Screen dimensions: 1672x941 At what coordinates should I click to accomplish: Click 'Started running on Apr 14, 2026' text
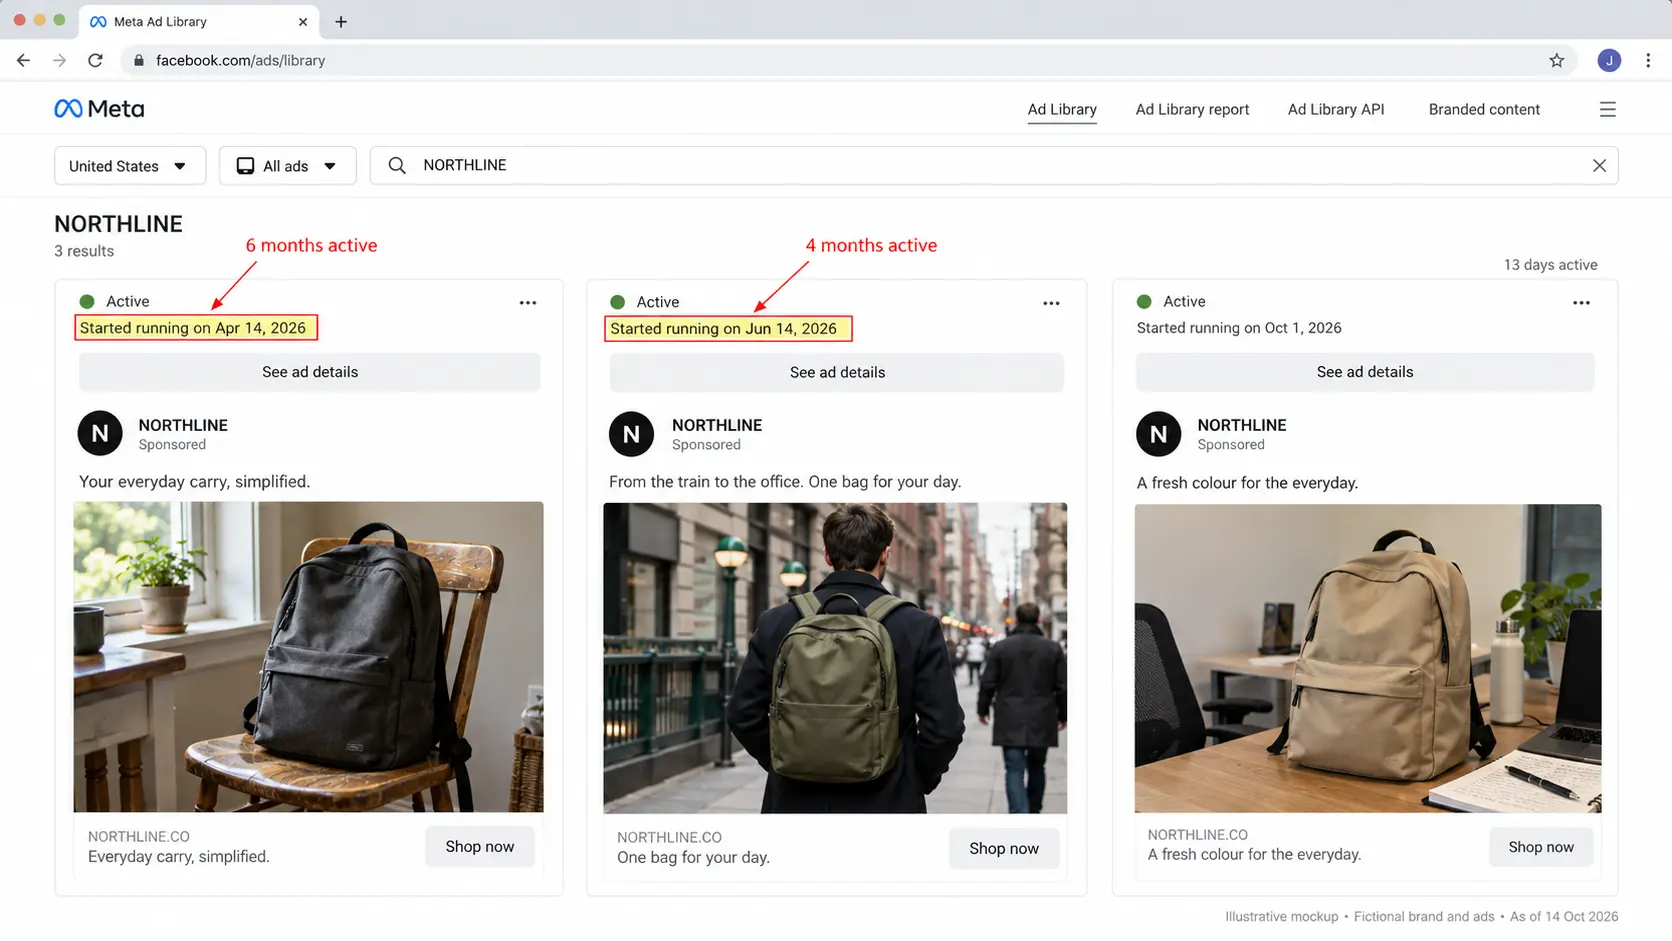(x=193, y=328)
